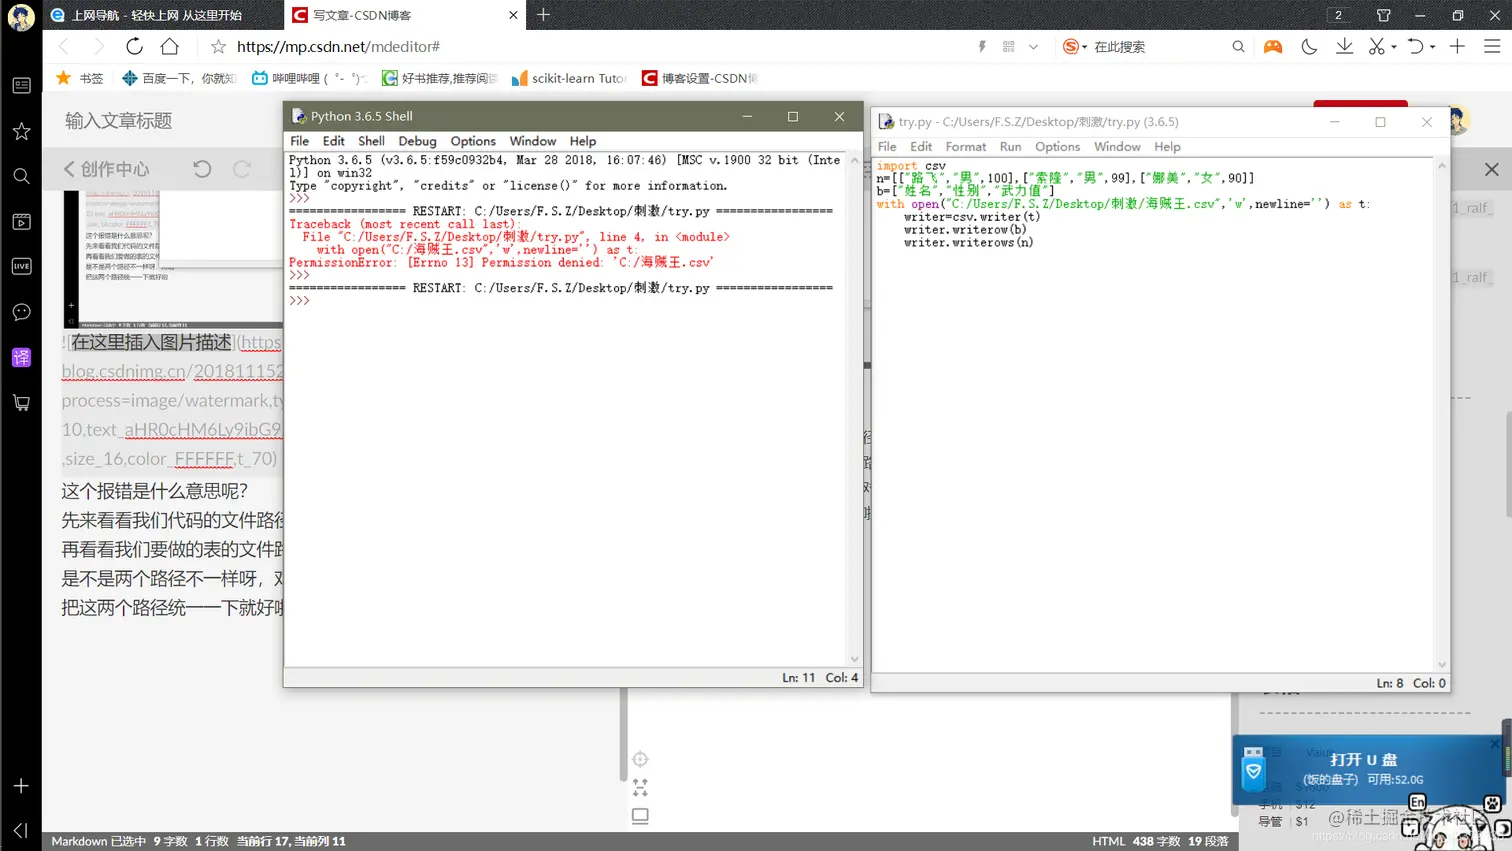
Task: Open Help menu in try.py editor
Action: [1167, 146]
